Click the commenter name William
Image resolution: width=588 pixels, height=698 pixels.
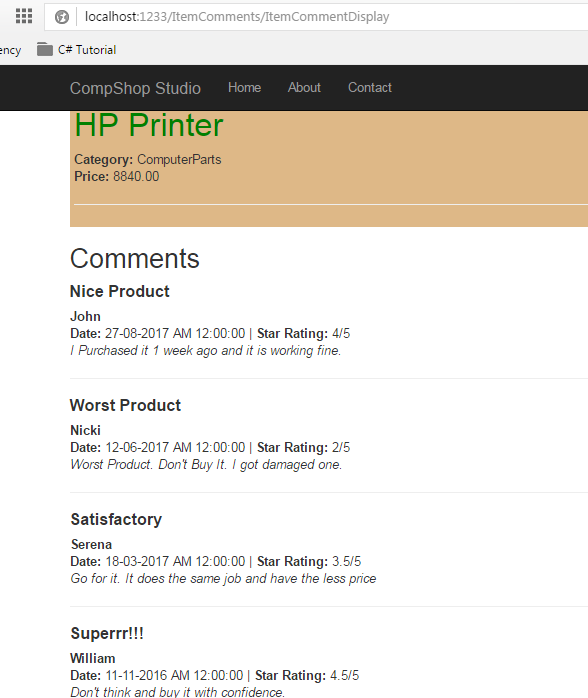click(x=93, y=658)
